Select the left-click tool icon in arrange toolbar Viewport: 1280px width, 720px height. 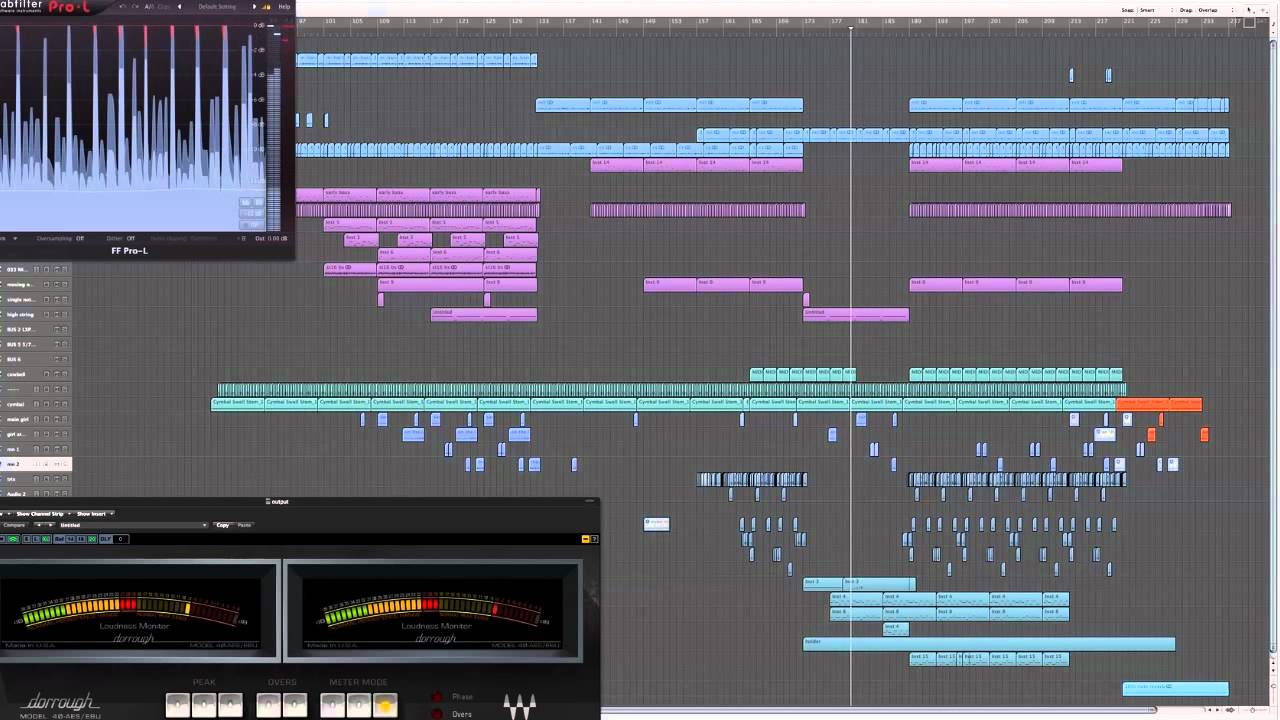pyautogui.click(x=1249, y=10)
